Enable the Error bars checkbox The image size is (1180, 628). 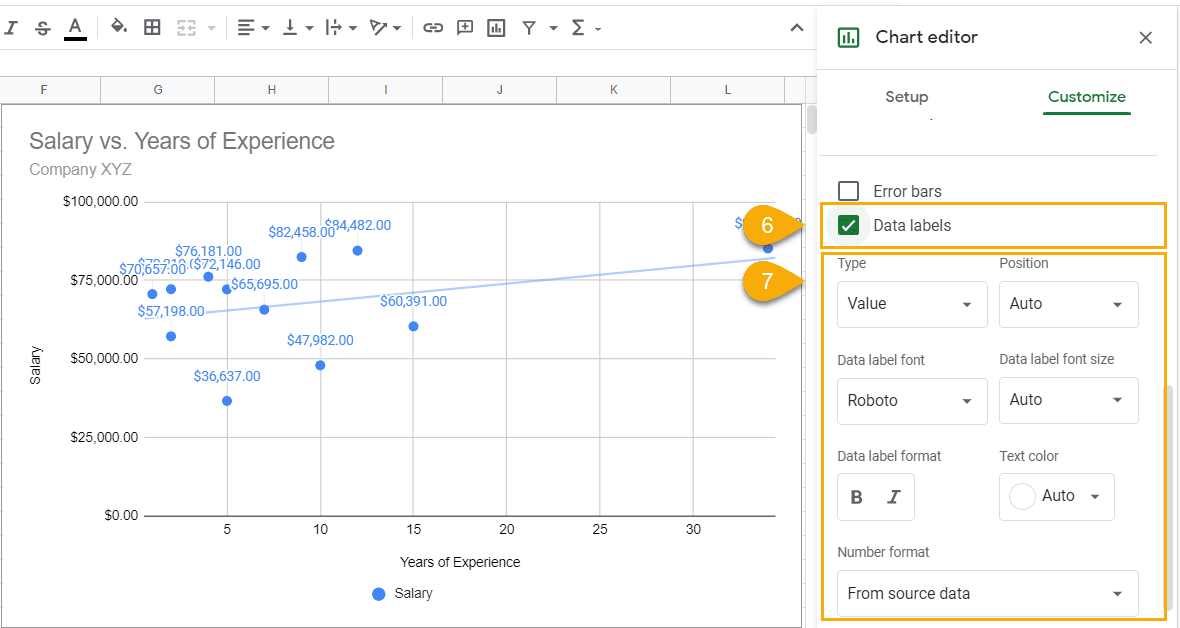pos(848,190)
